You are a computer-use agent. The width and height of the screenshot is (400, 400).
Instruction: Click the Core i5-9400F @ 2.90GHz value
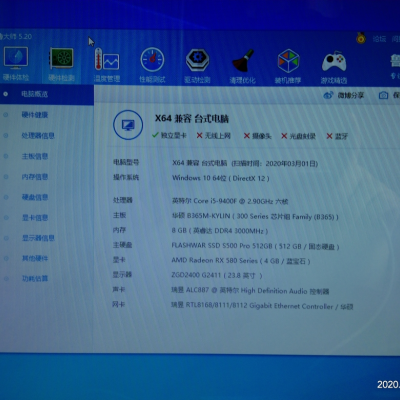point(230,201)
